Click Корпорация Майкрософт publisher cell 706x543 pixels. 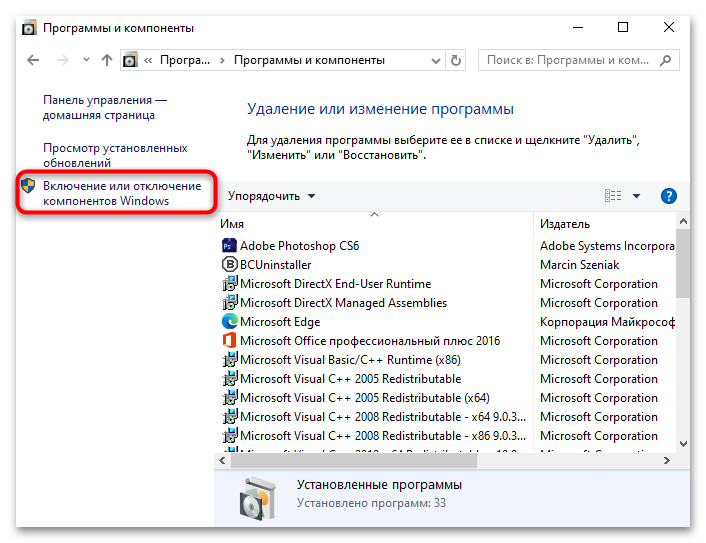607,322
